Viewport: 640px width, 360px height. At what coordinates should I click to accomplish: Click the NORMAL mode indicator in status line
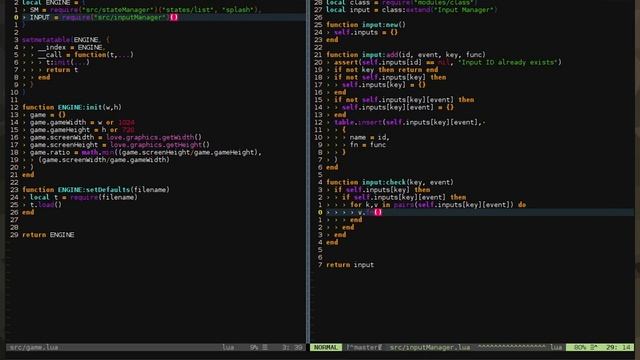click(326, 347)
